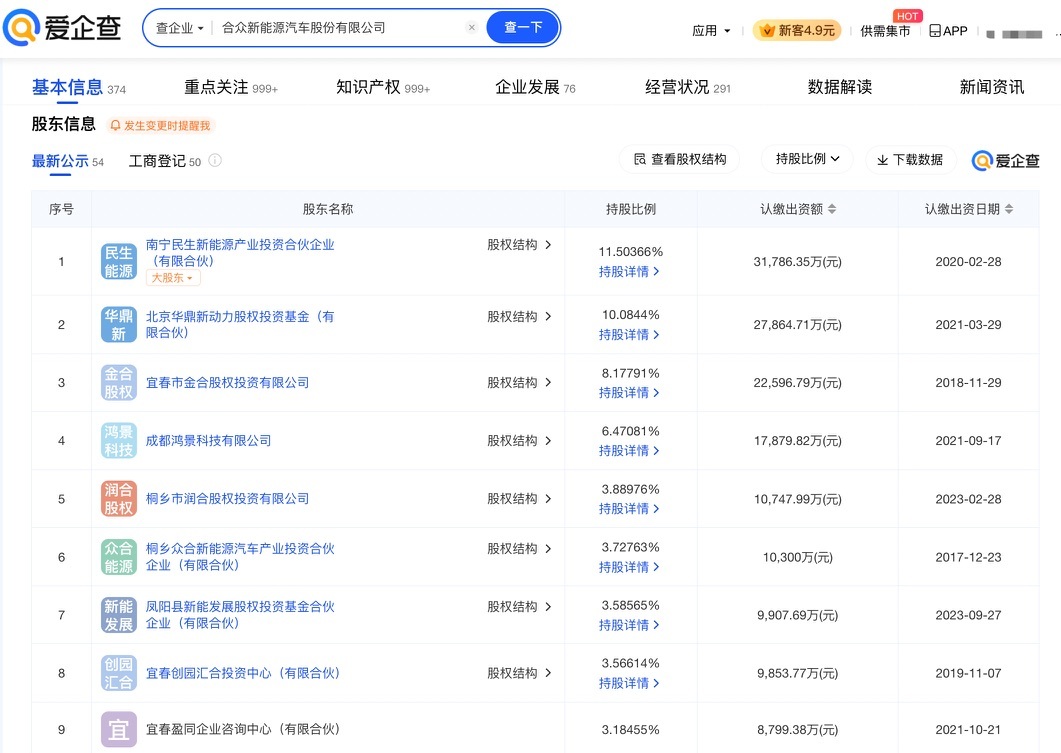Click the 鸿景科技 company logo
Screen dimensions: 1061x753
(x=118, y=441)
